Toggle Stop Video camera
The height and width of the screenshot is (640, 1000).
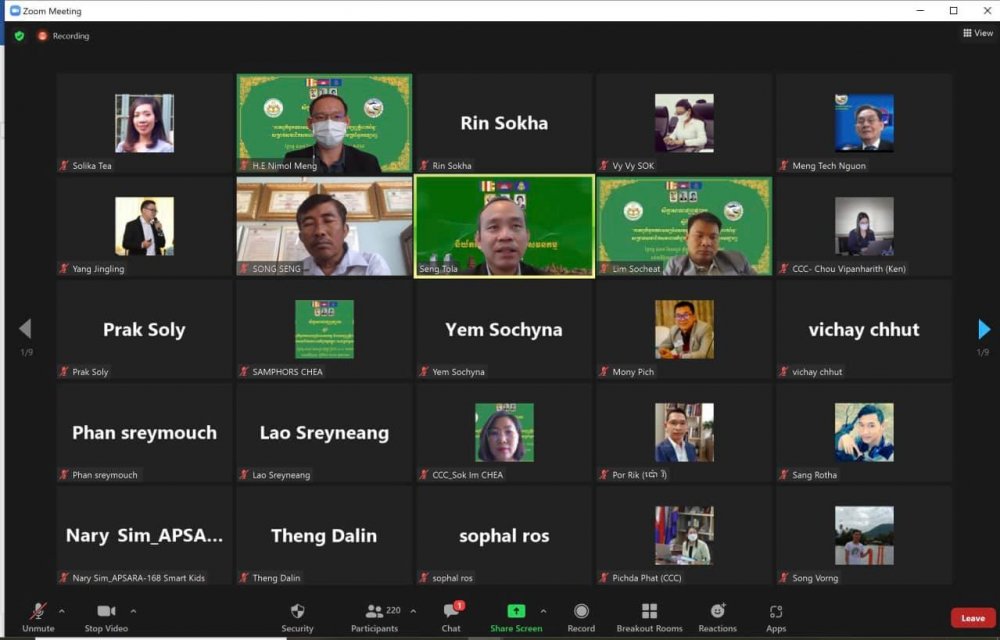click(106, 612)
